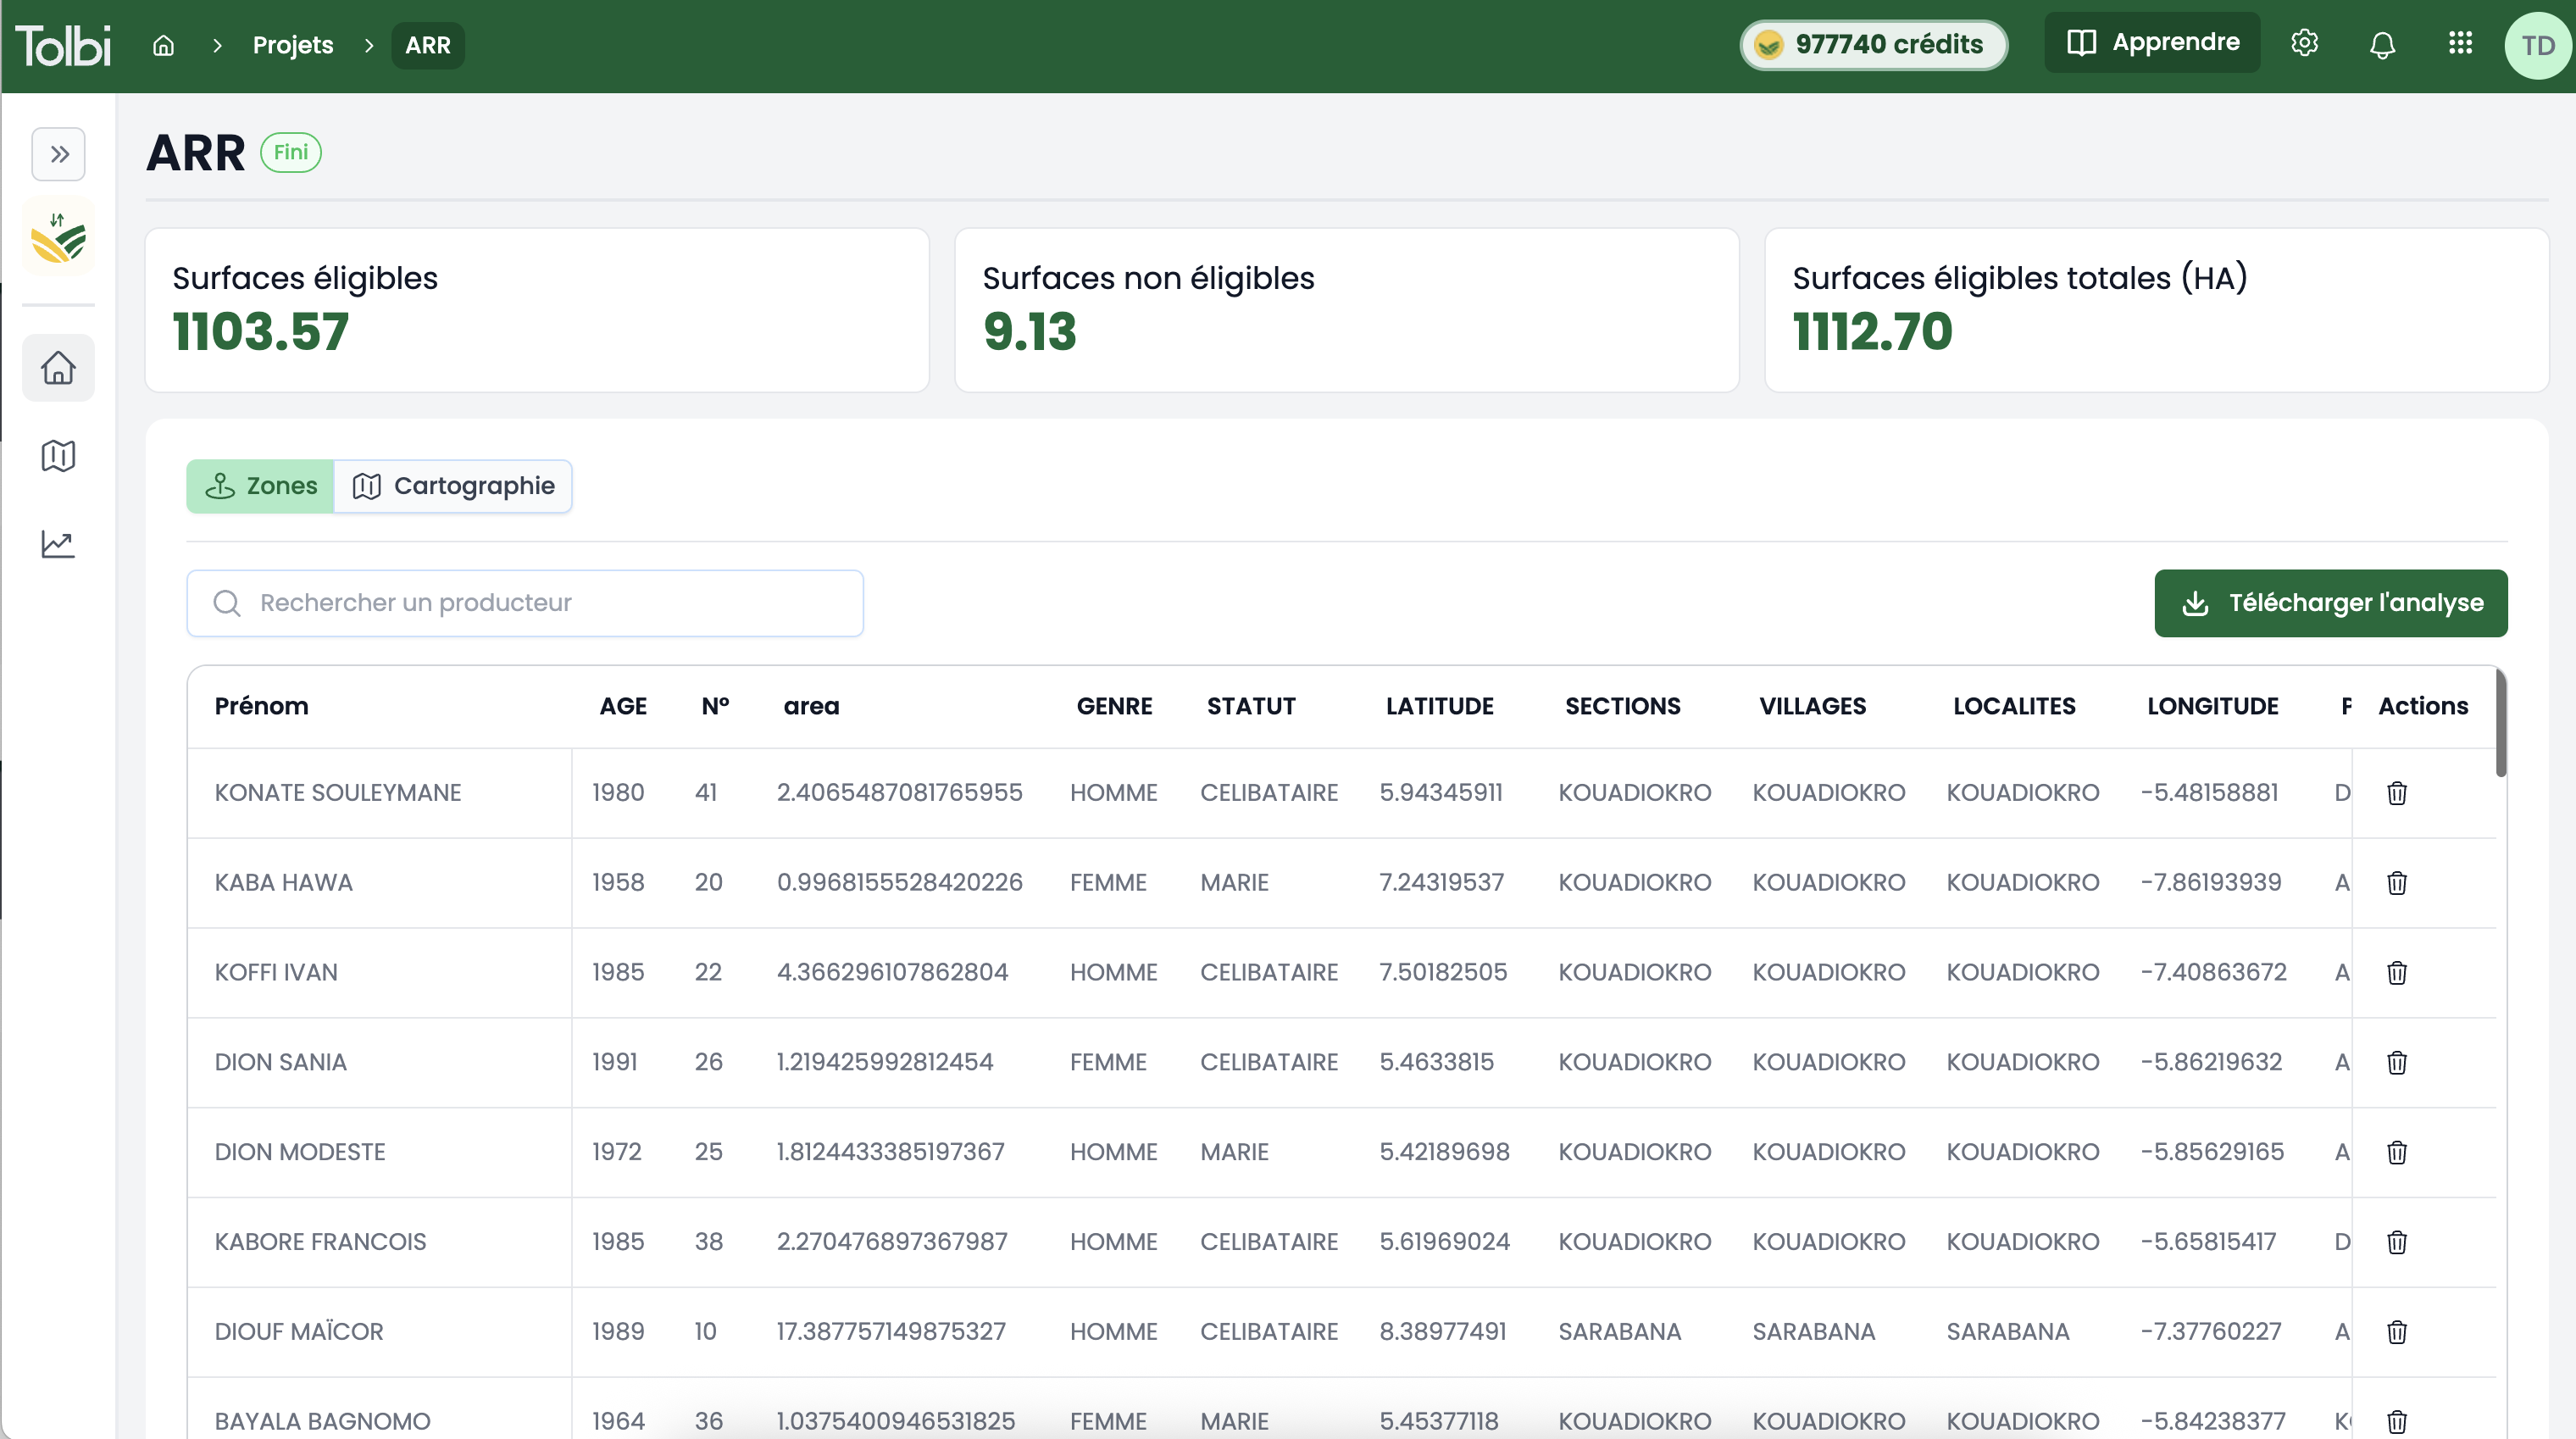
Task: Click area value 17.387757149875327
Action: point(891,1332)
